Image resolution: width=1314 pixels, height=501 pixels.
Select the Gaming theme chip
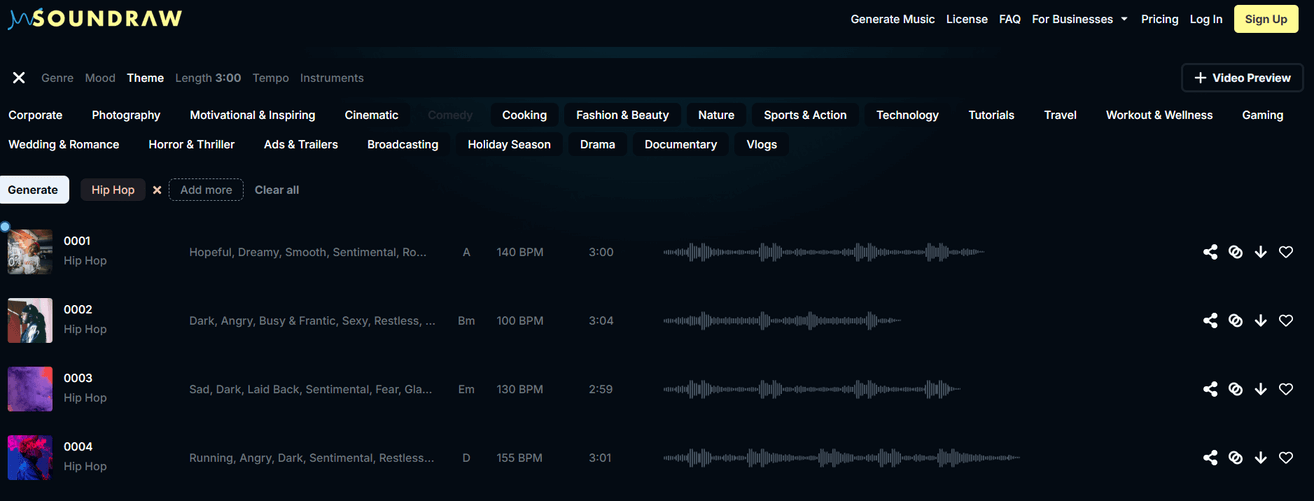(x=1262, y=115)
